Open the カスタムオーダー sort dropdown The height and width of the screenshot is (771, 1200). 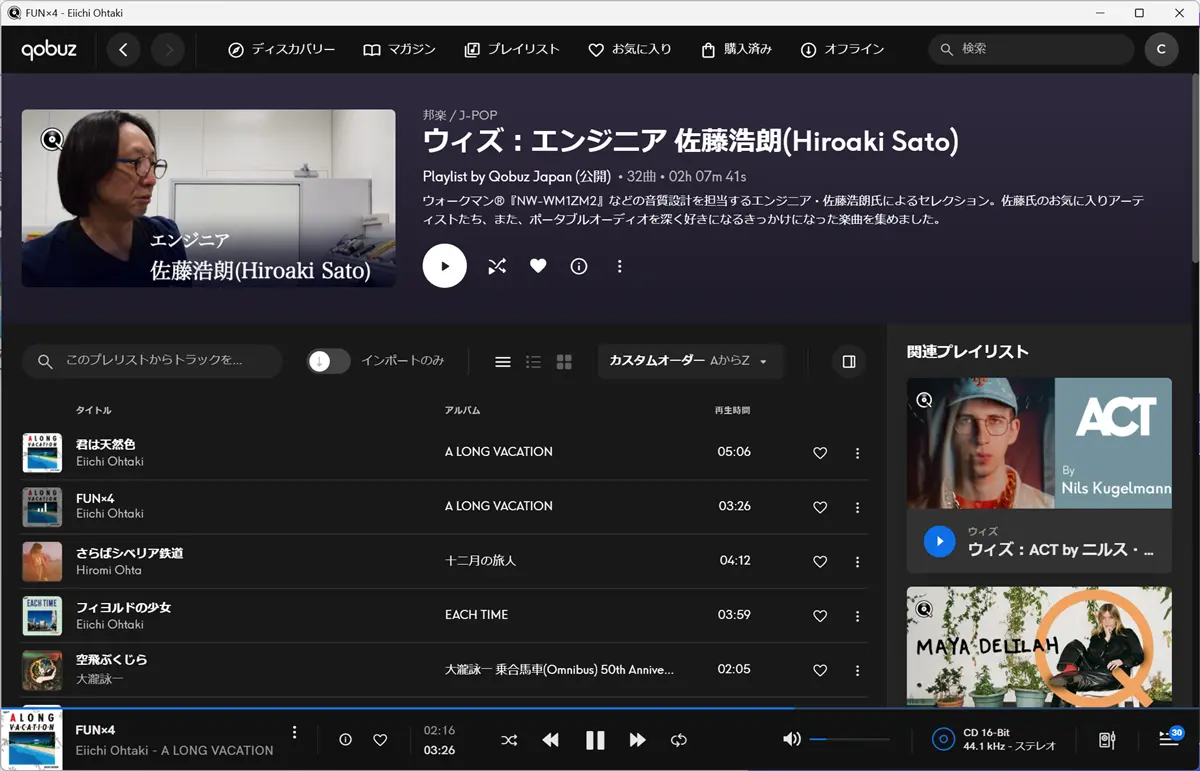pos(690,361)
